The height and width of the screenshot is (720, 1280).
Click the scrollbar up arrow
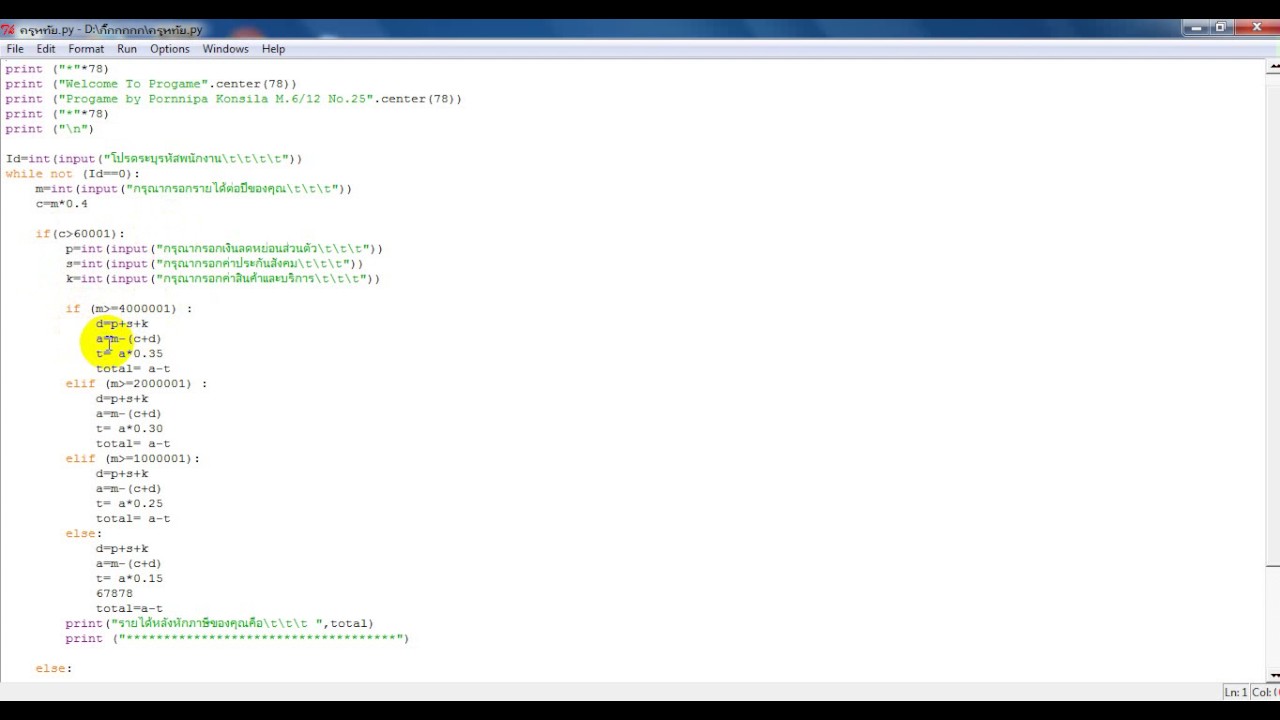(x=1272, y=68)
